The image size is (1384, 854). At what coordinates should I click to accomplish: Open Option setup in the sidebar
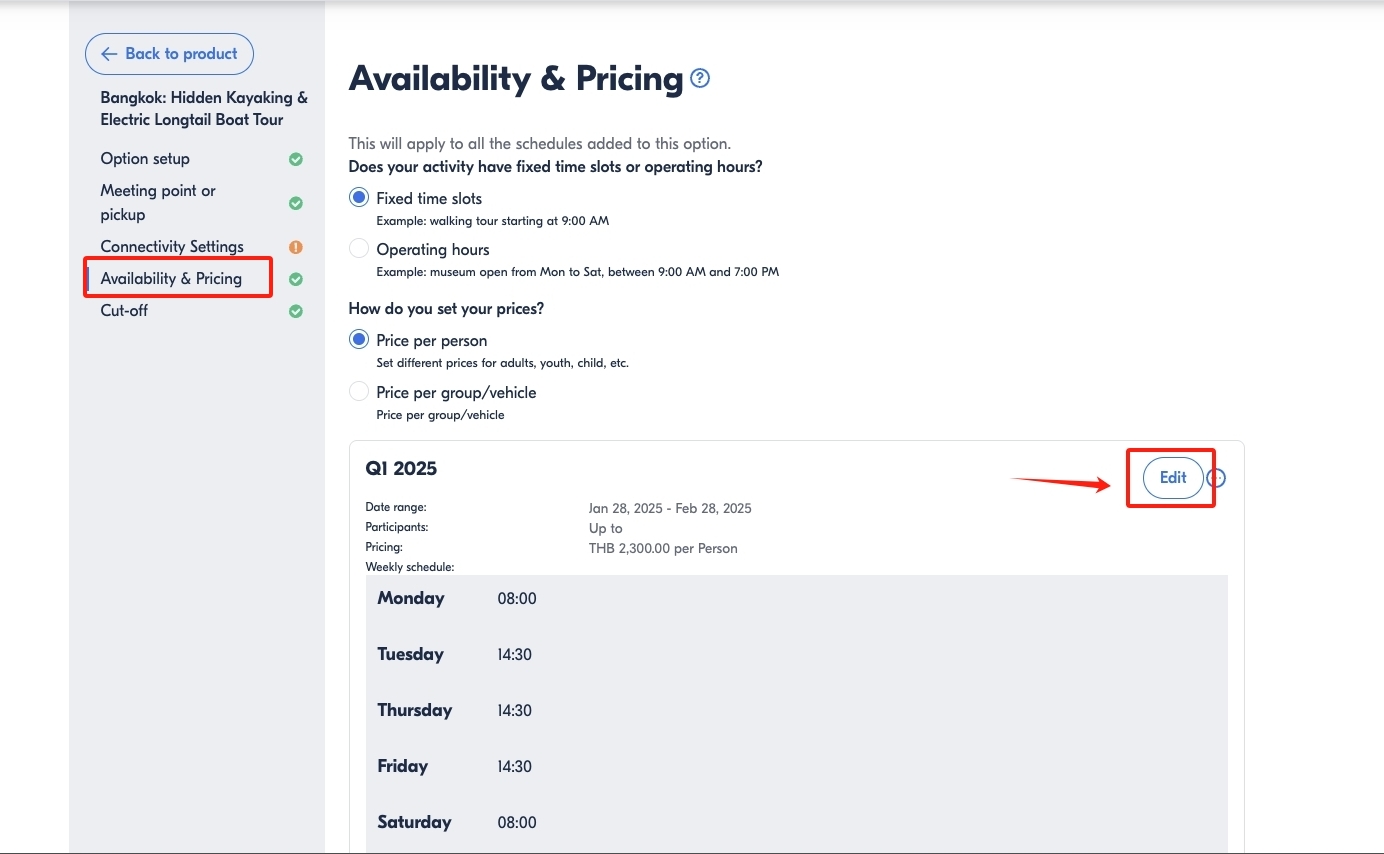(x=145, y=159)
